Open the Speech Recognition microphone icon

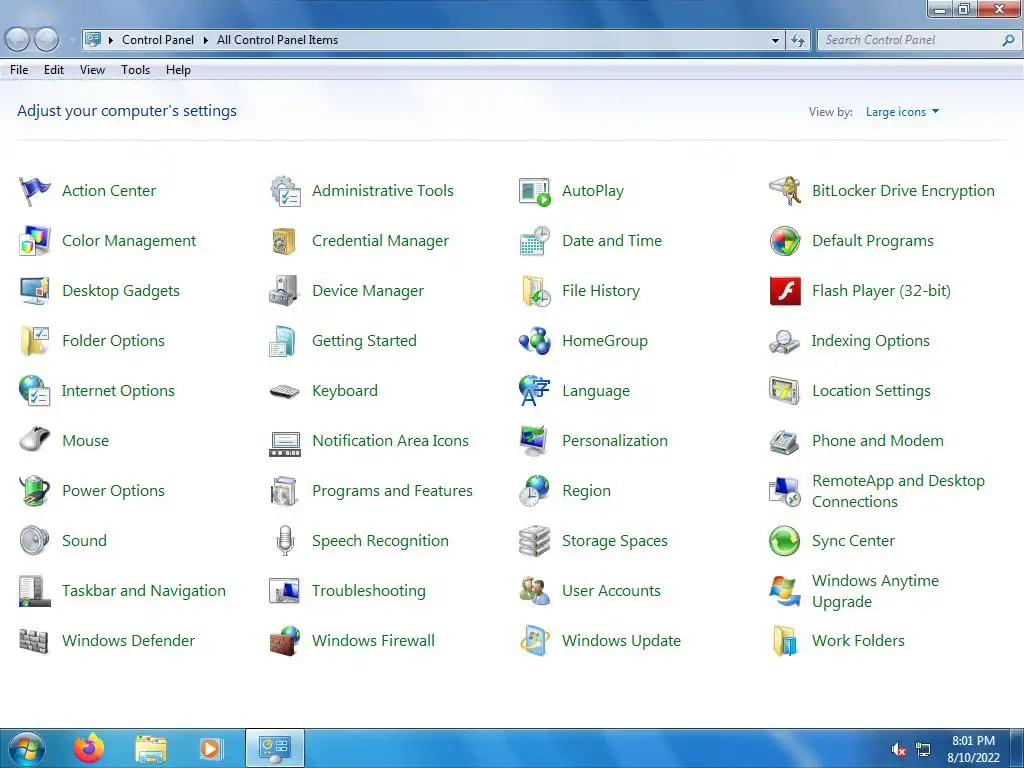tap(285, 541)
